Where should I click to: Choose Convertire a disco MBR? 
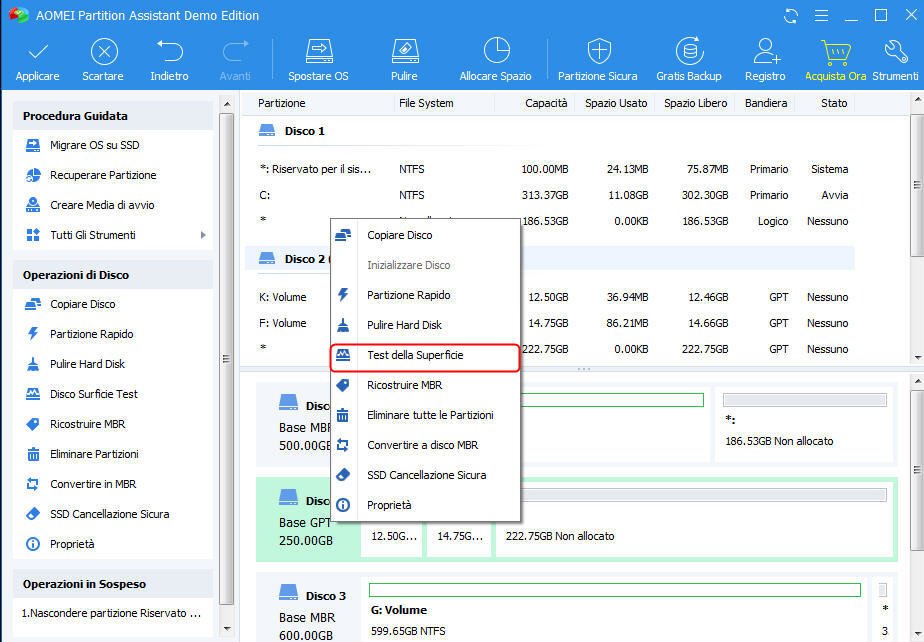pos(425,446)
